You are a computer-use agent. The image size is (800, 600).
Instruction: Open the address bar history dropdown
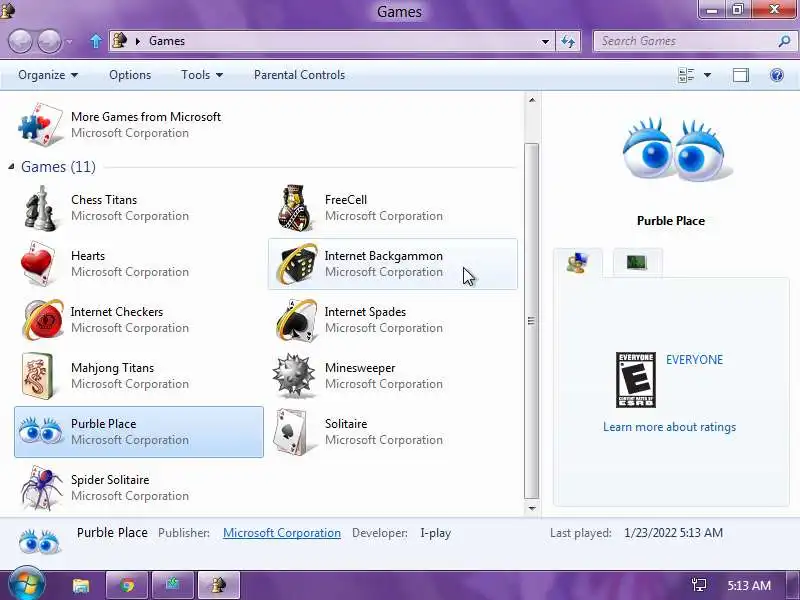(545, 41)
